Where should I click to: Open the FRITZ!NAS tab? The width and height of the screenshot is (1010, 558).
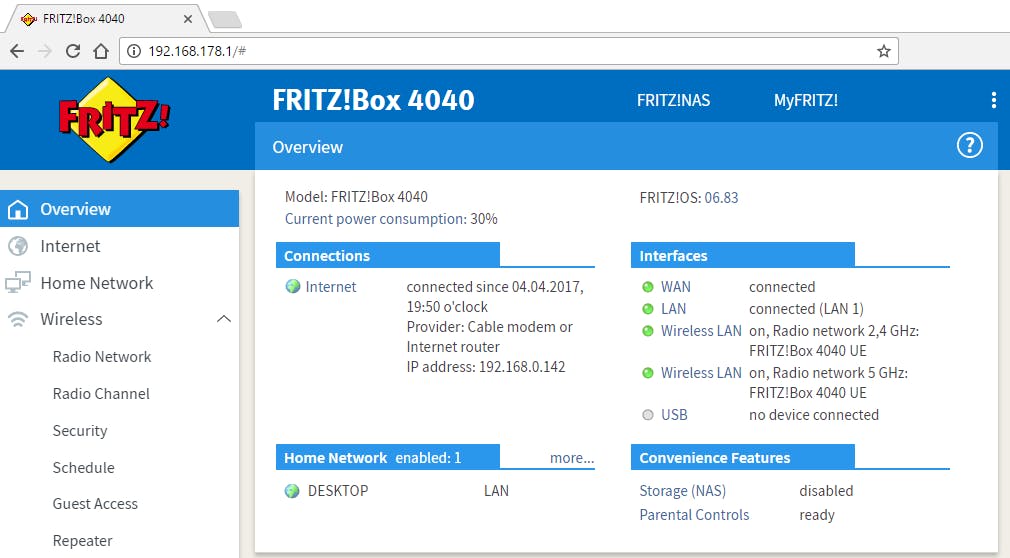pos(674,101)
